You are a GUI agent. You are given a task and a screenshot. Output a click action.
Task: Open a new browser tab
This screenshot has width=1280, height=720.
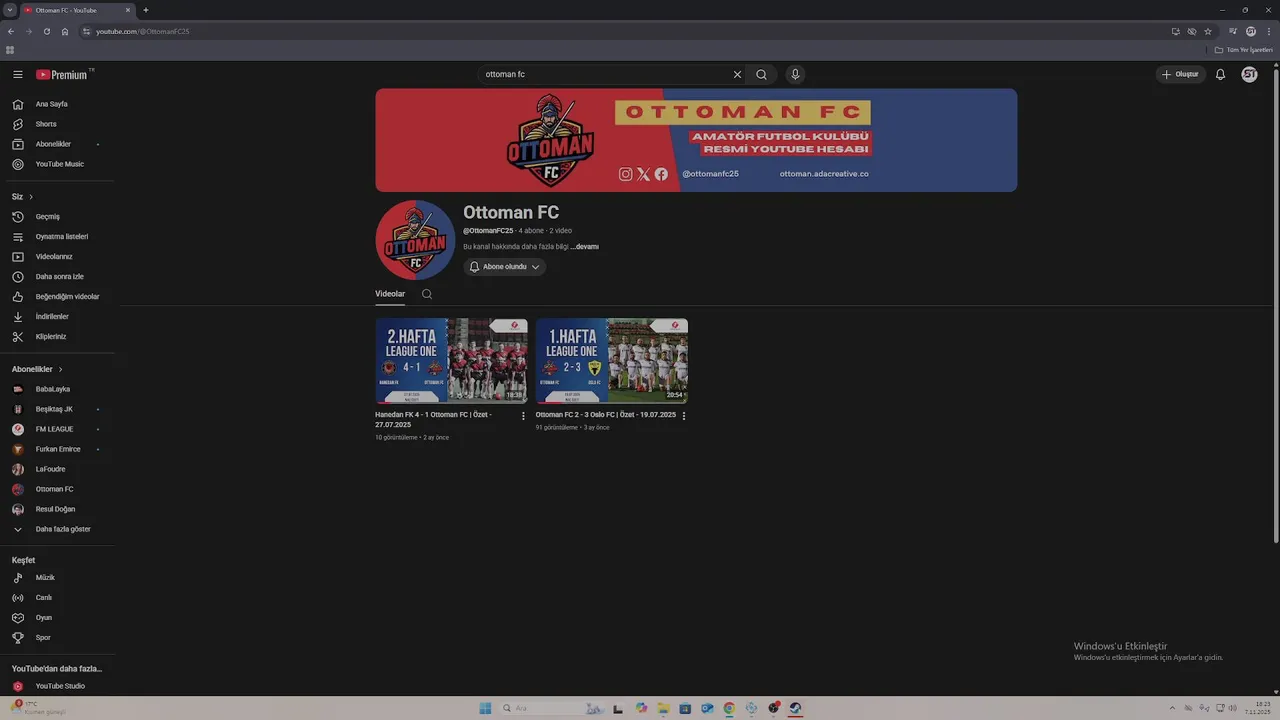tap(146, 10)
